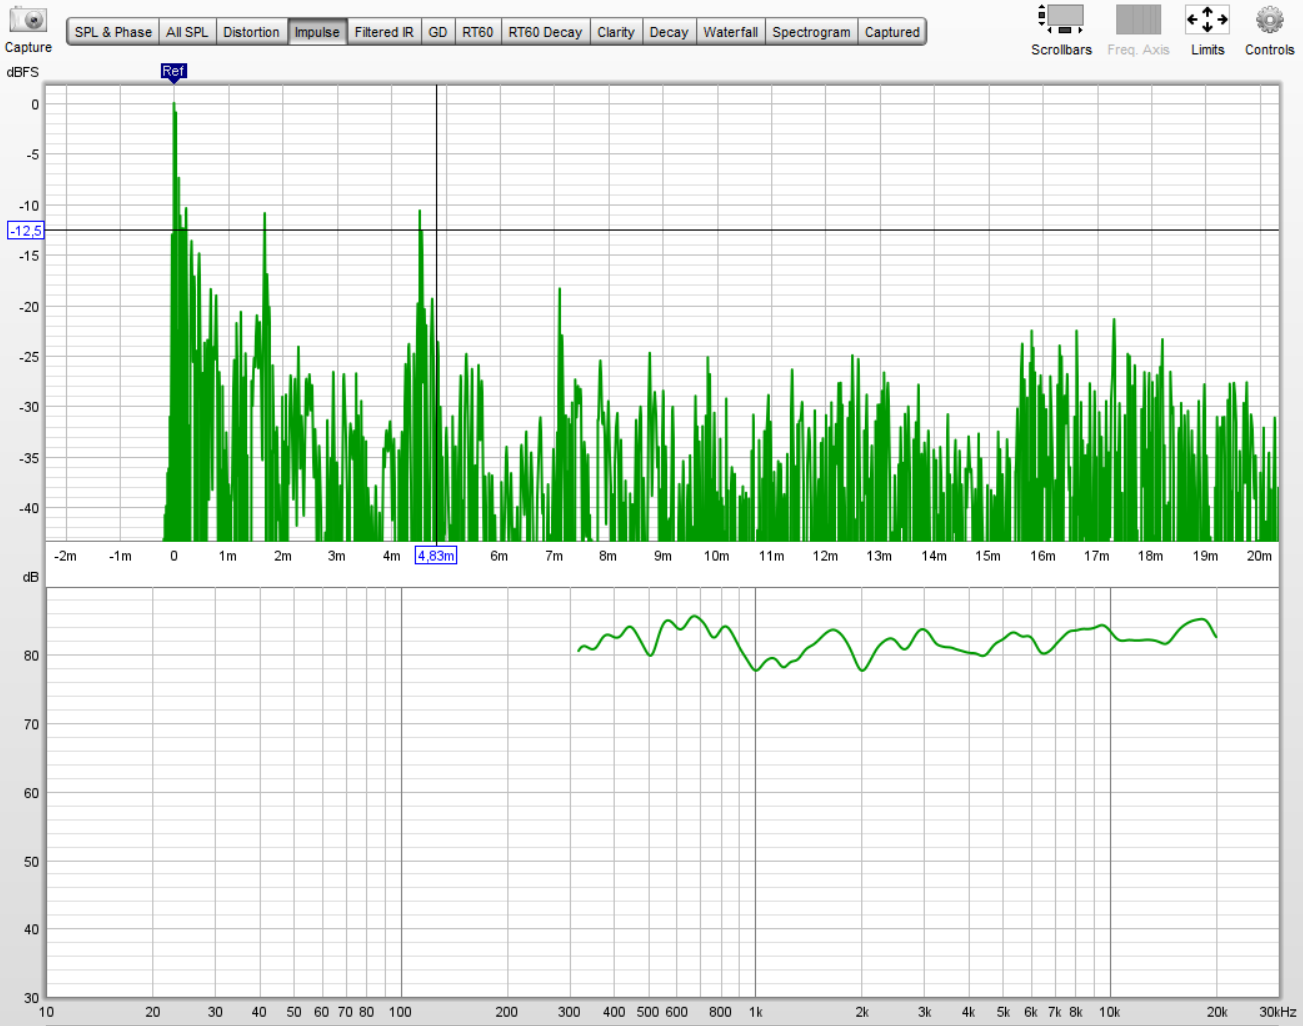Switch to the SPL & Phase tab

pos(113,32)
